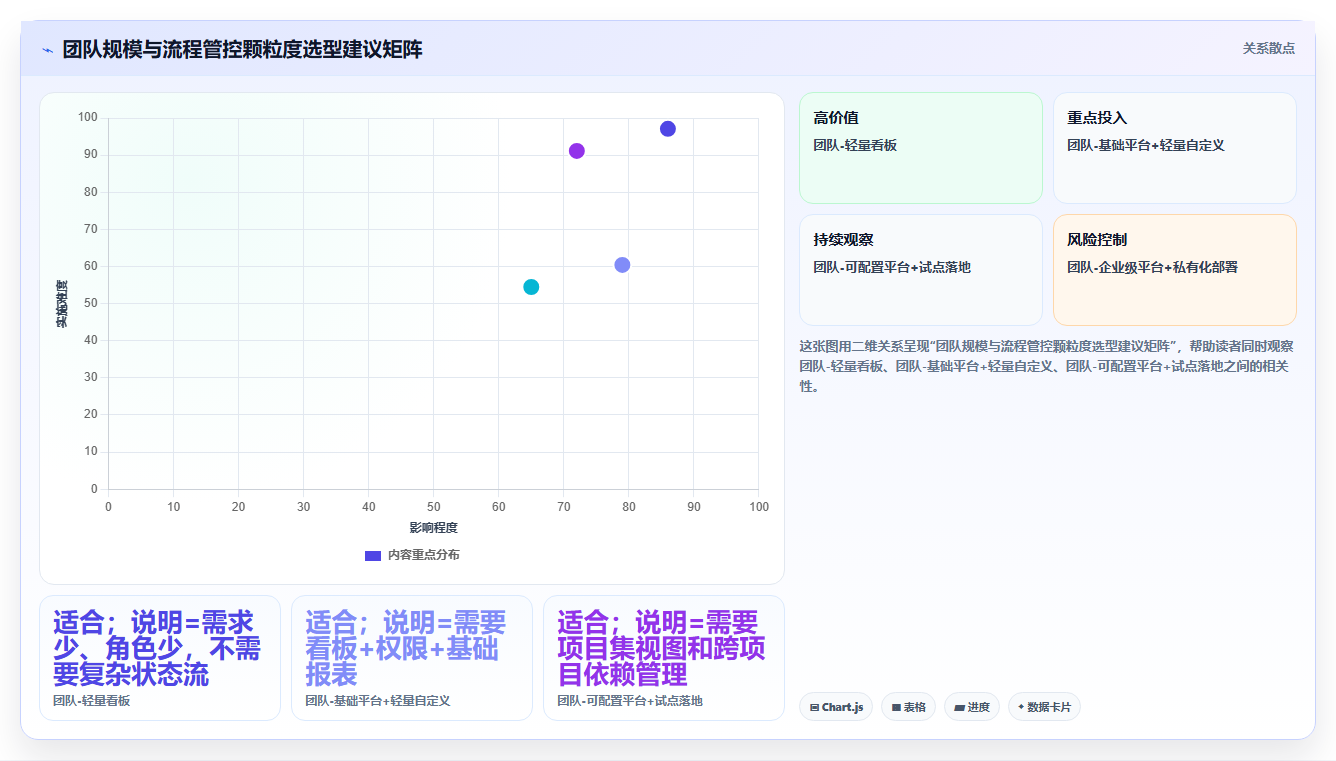Open the 持续观察 quadrant card

pyautogui.click(x=921, y=270)
